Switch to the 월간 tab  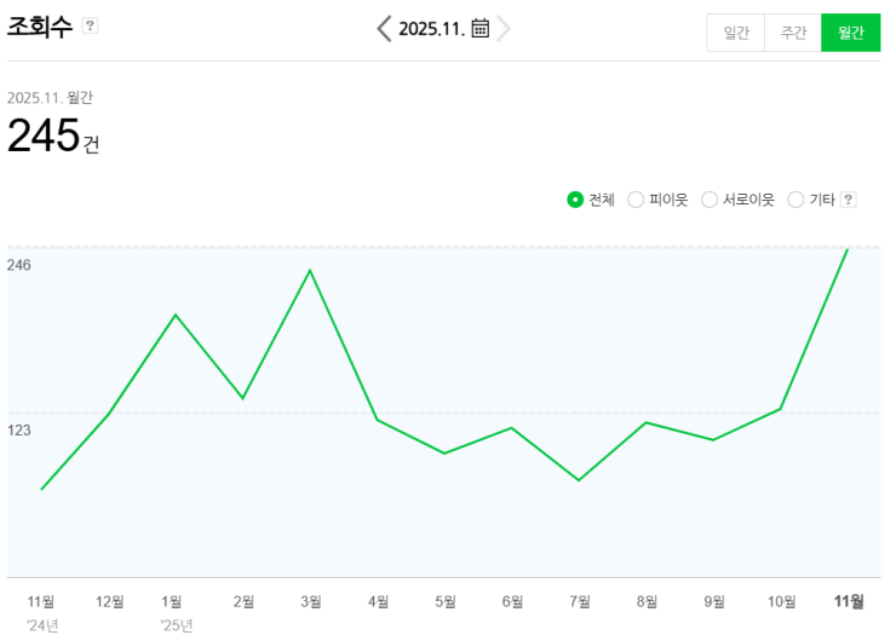pos(851,32)
